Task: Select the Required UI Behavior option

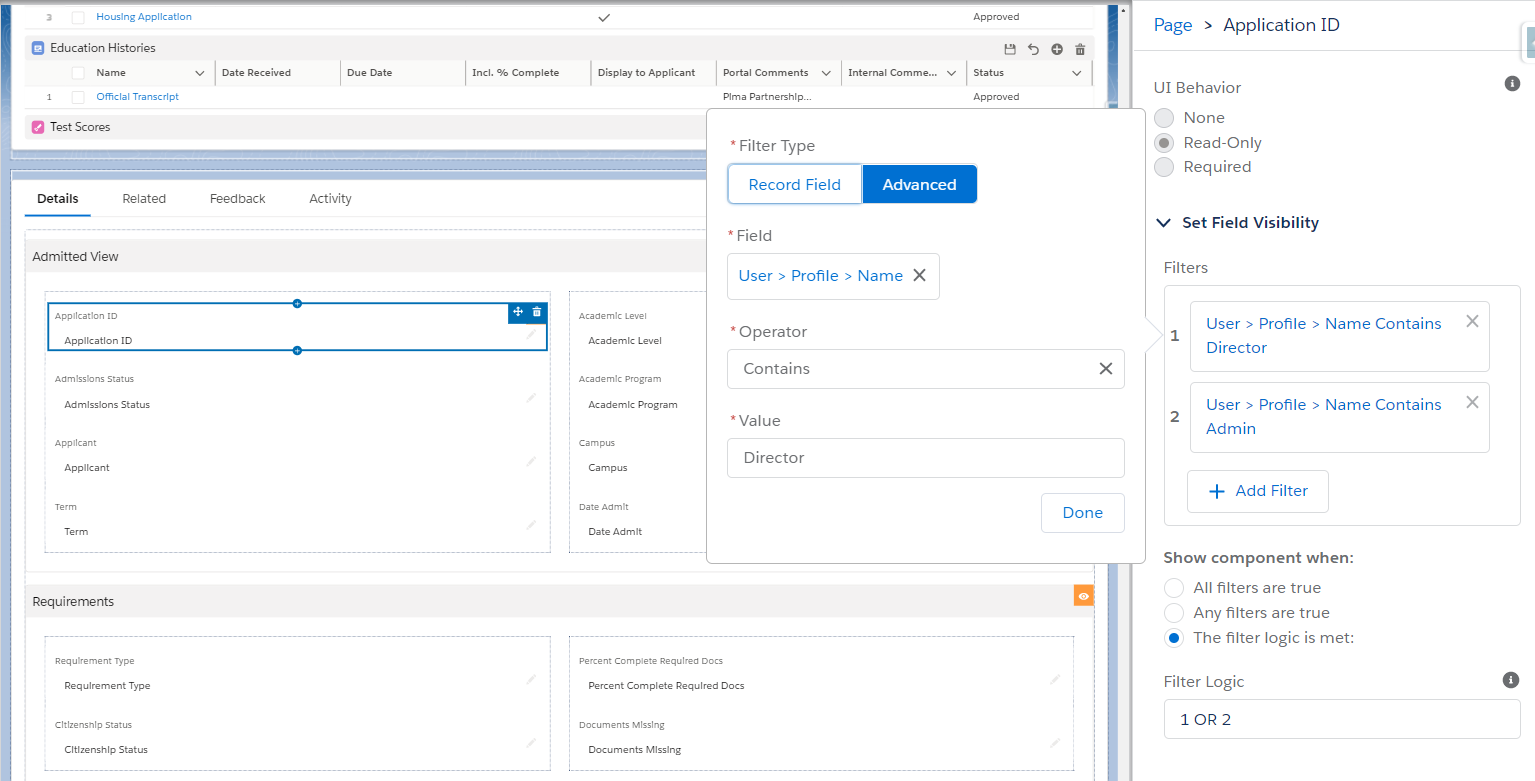Action: click(1164, 167)
